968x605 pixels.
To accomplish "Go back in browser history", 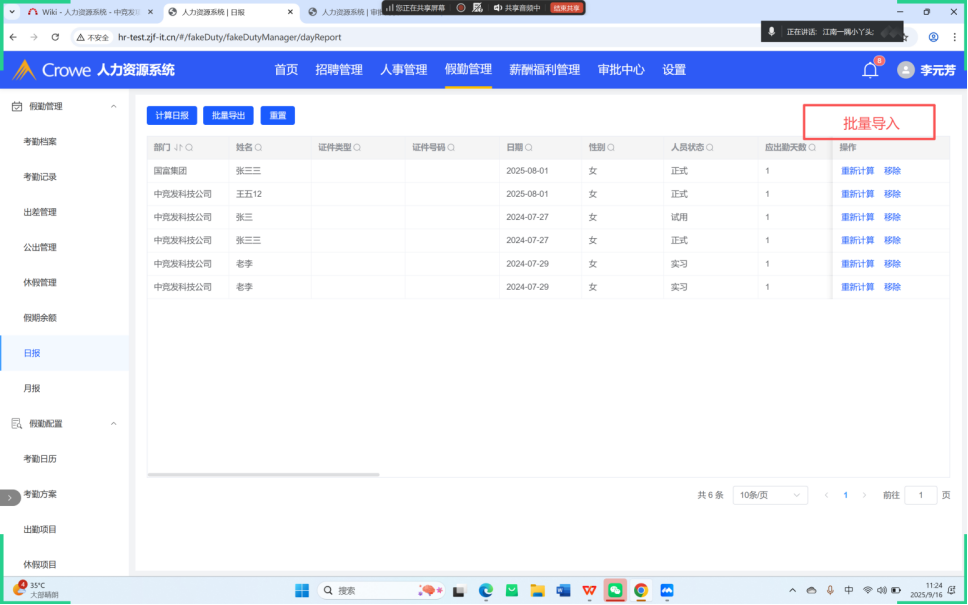I will [14, 37].
